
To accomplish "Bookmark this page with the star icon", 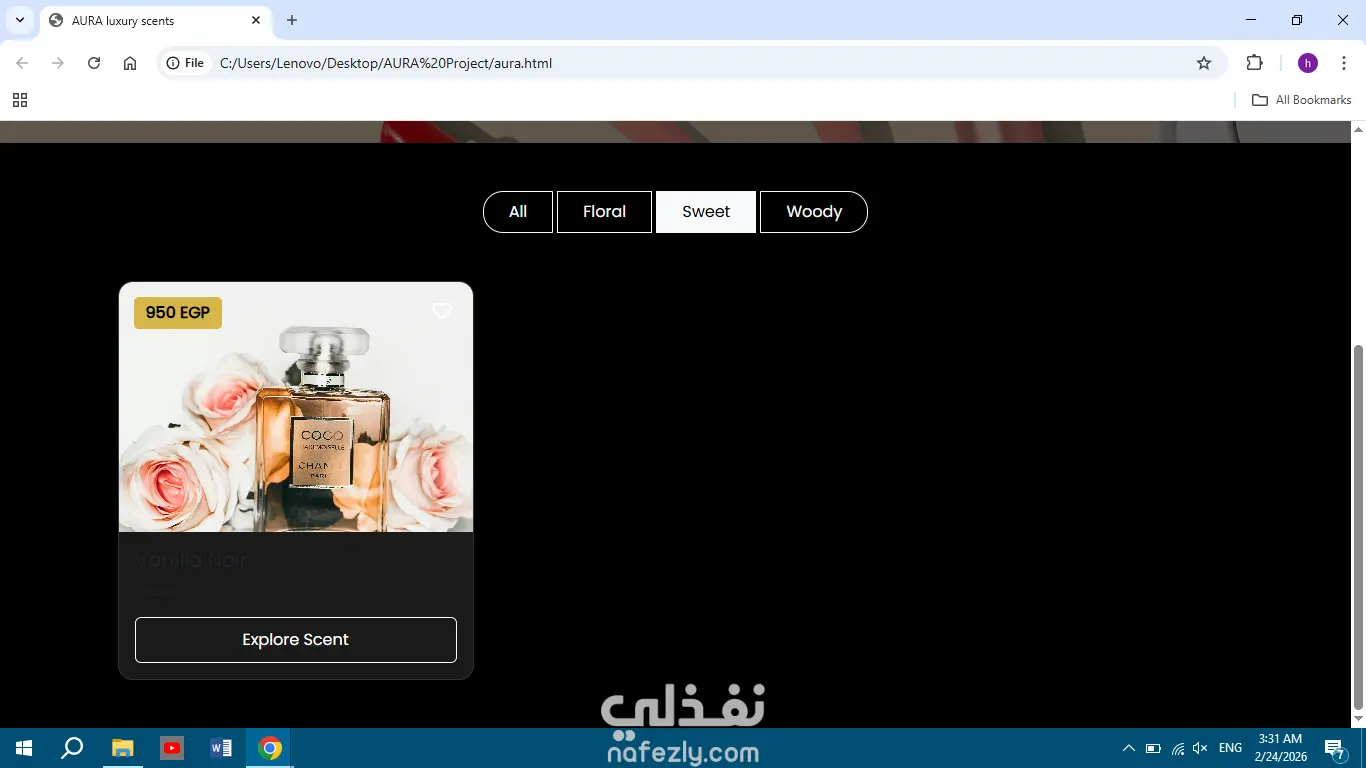I will tap(1204, 63).
